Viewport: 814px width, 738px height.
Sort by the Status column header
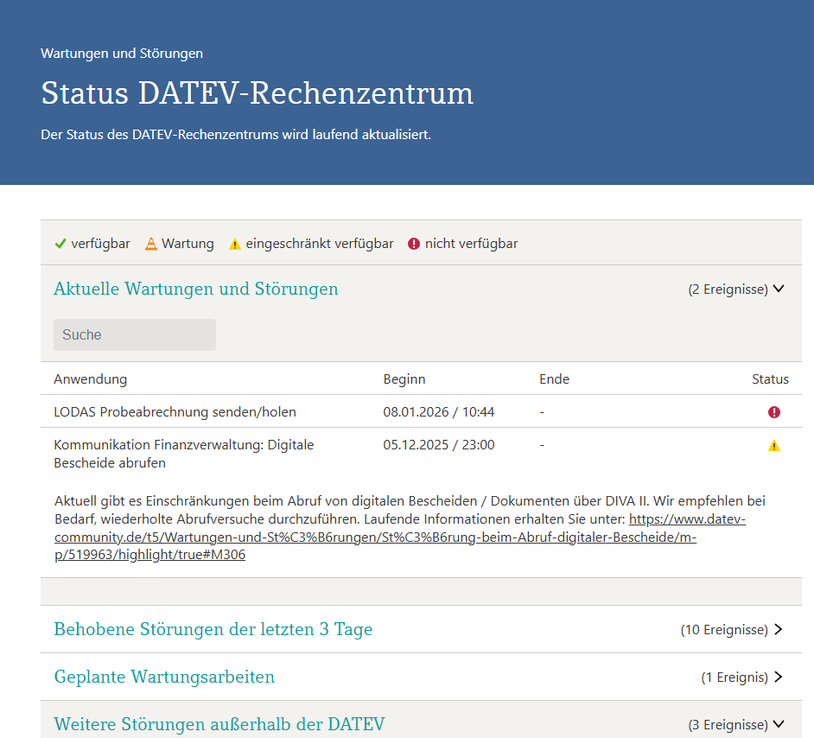(770, 379)
